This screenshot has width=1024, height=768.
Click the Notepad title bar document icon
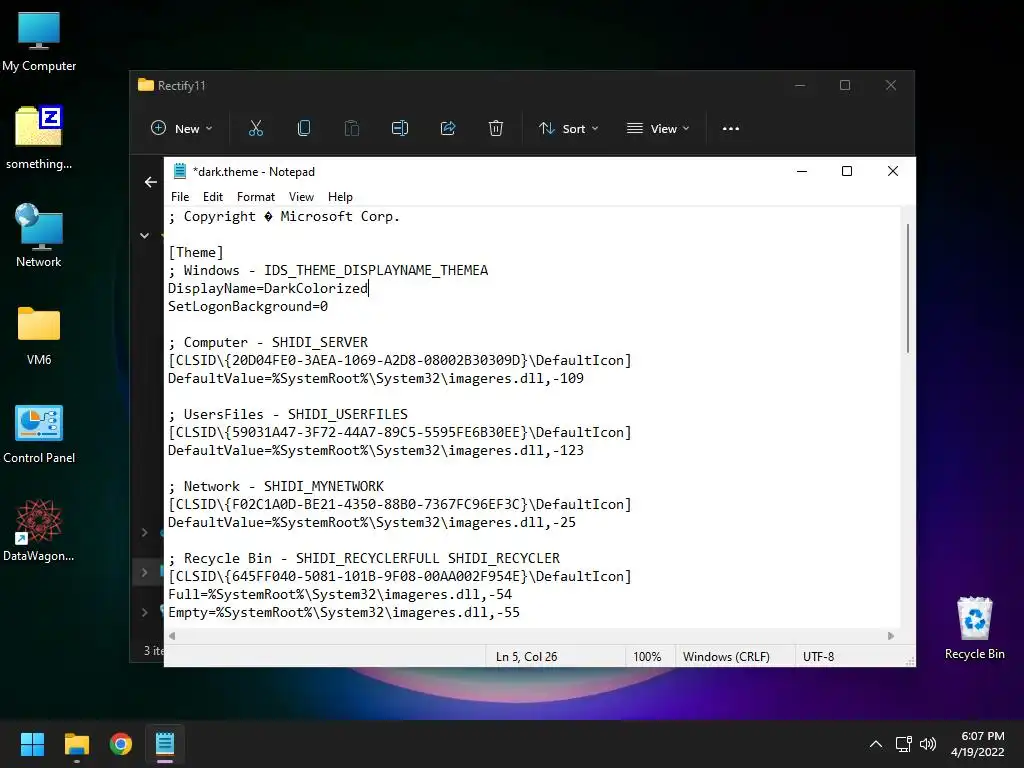[180, 171]
